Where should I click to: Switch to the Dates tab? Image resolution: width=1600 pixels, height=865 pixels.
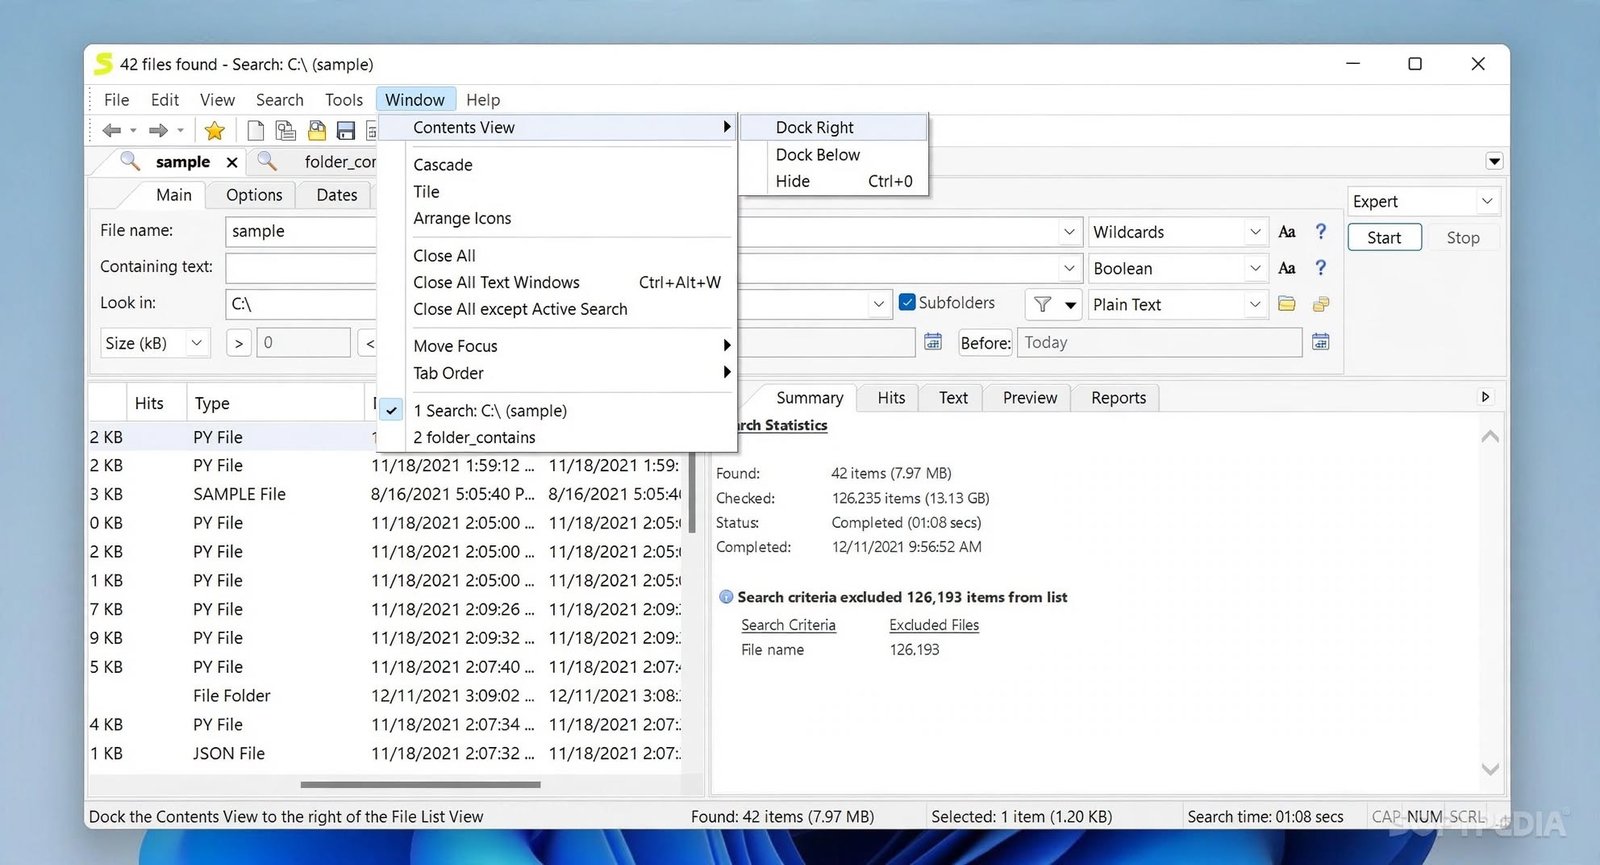pyautogui.click(x=337, y=195)
